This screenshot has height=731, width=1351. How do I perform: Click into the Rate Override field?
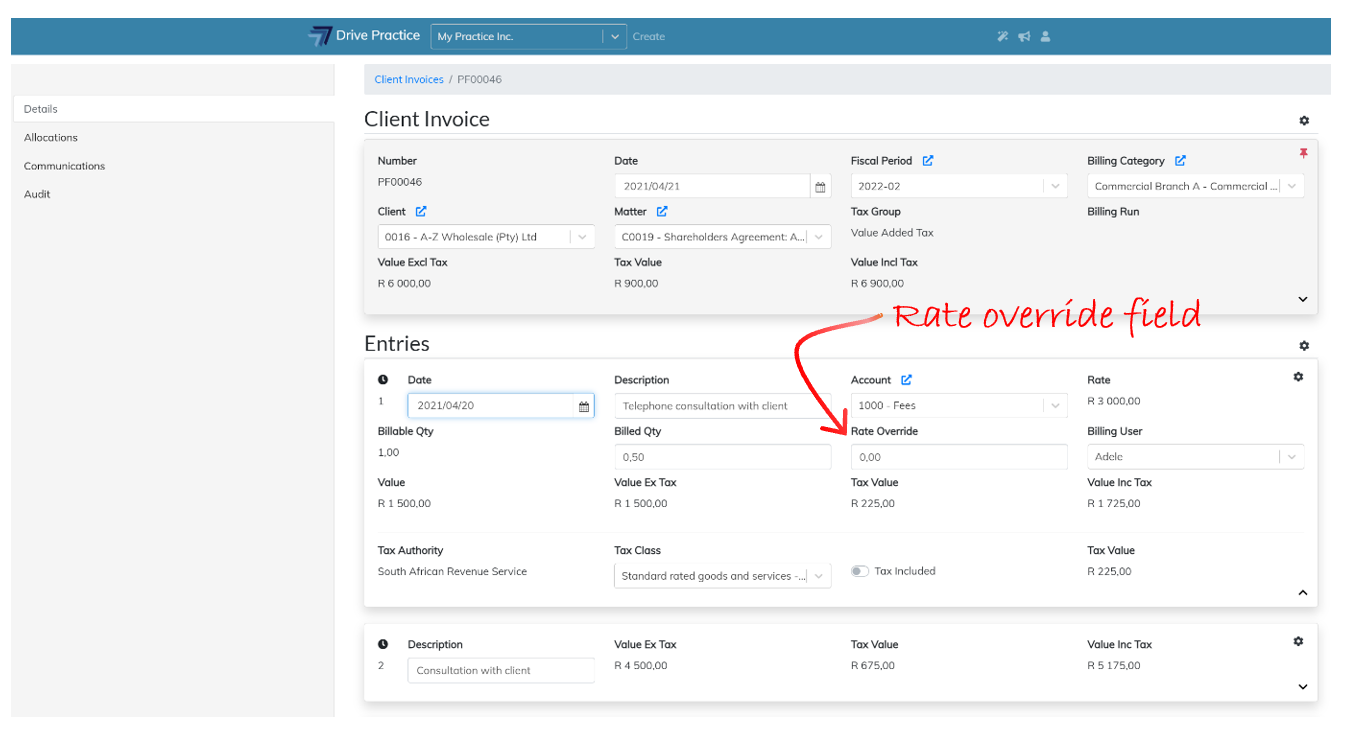coord(958,457)
